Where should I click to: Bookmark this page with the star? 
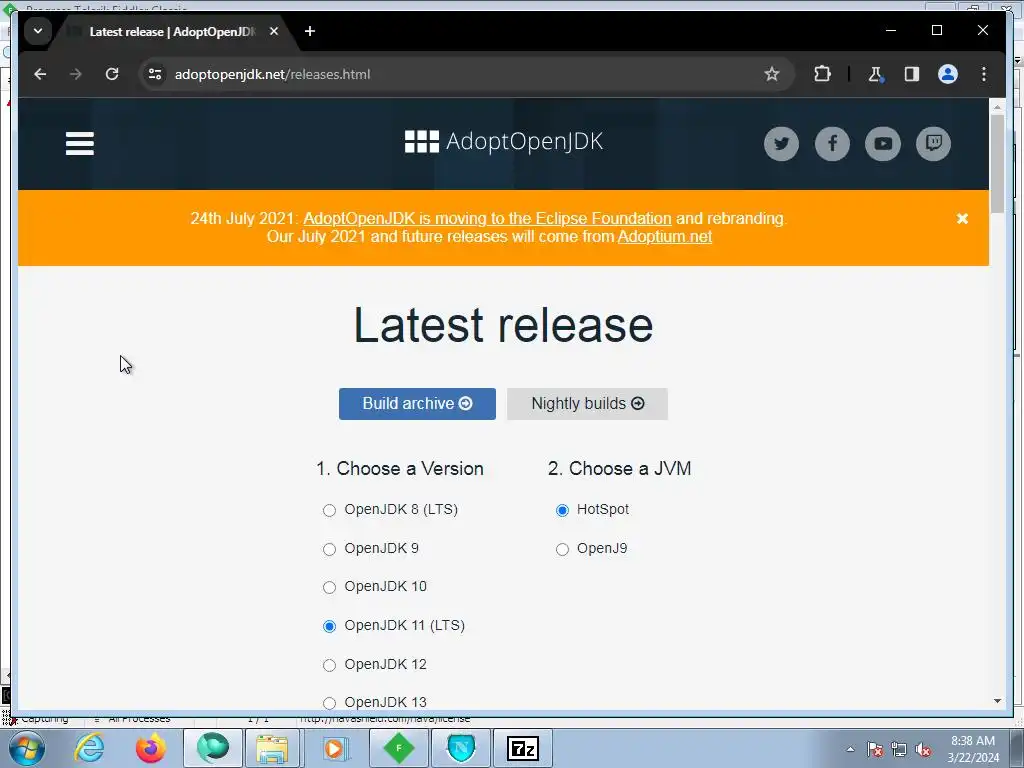click(x=772, y=74)
